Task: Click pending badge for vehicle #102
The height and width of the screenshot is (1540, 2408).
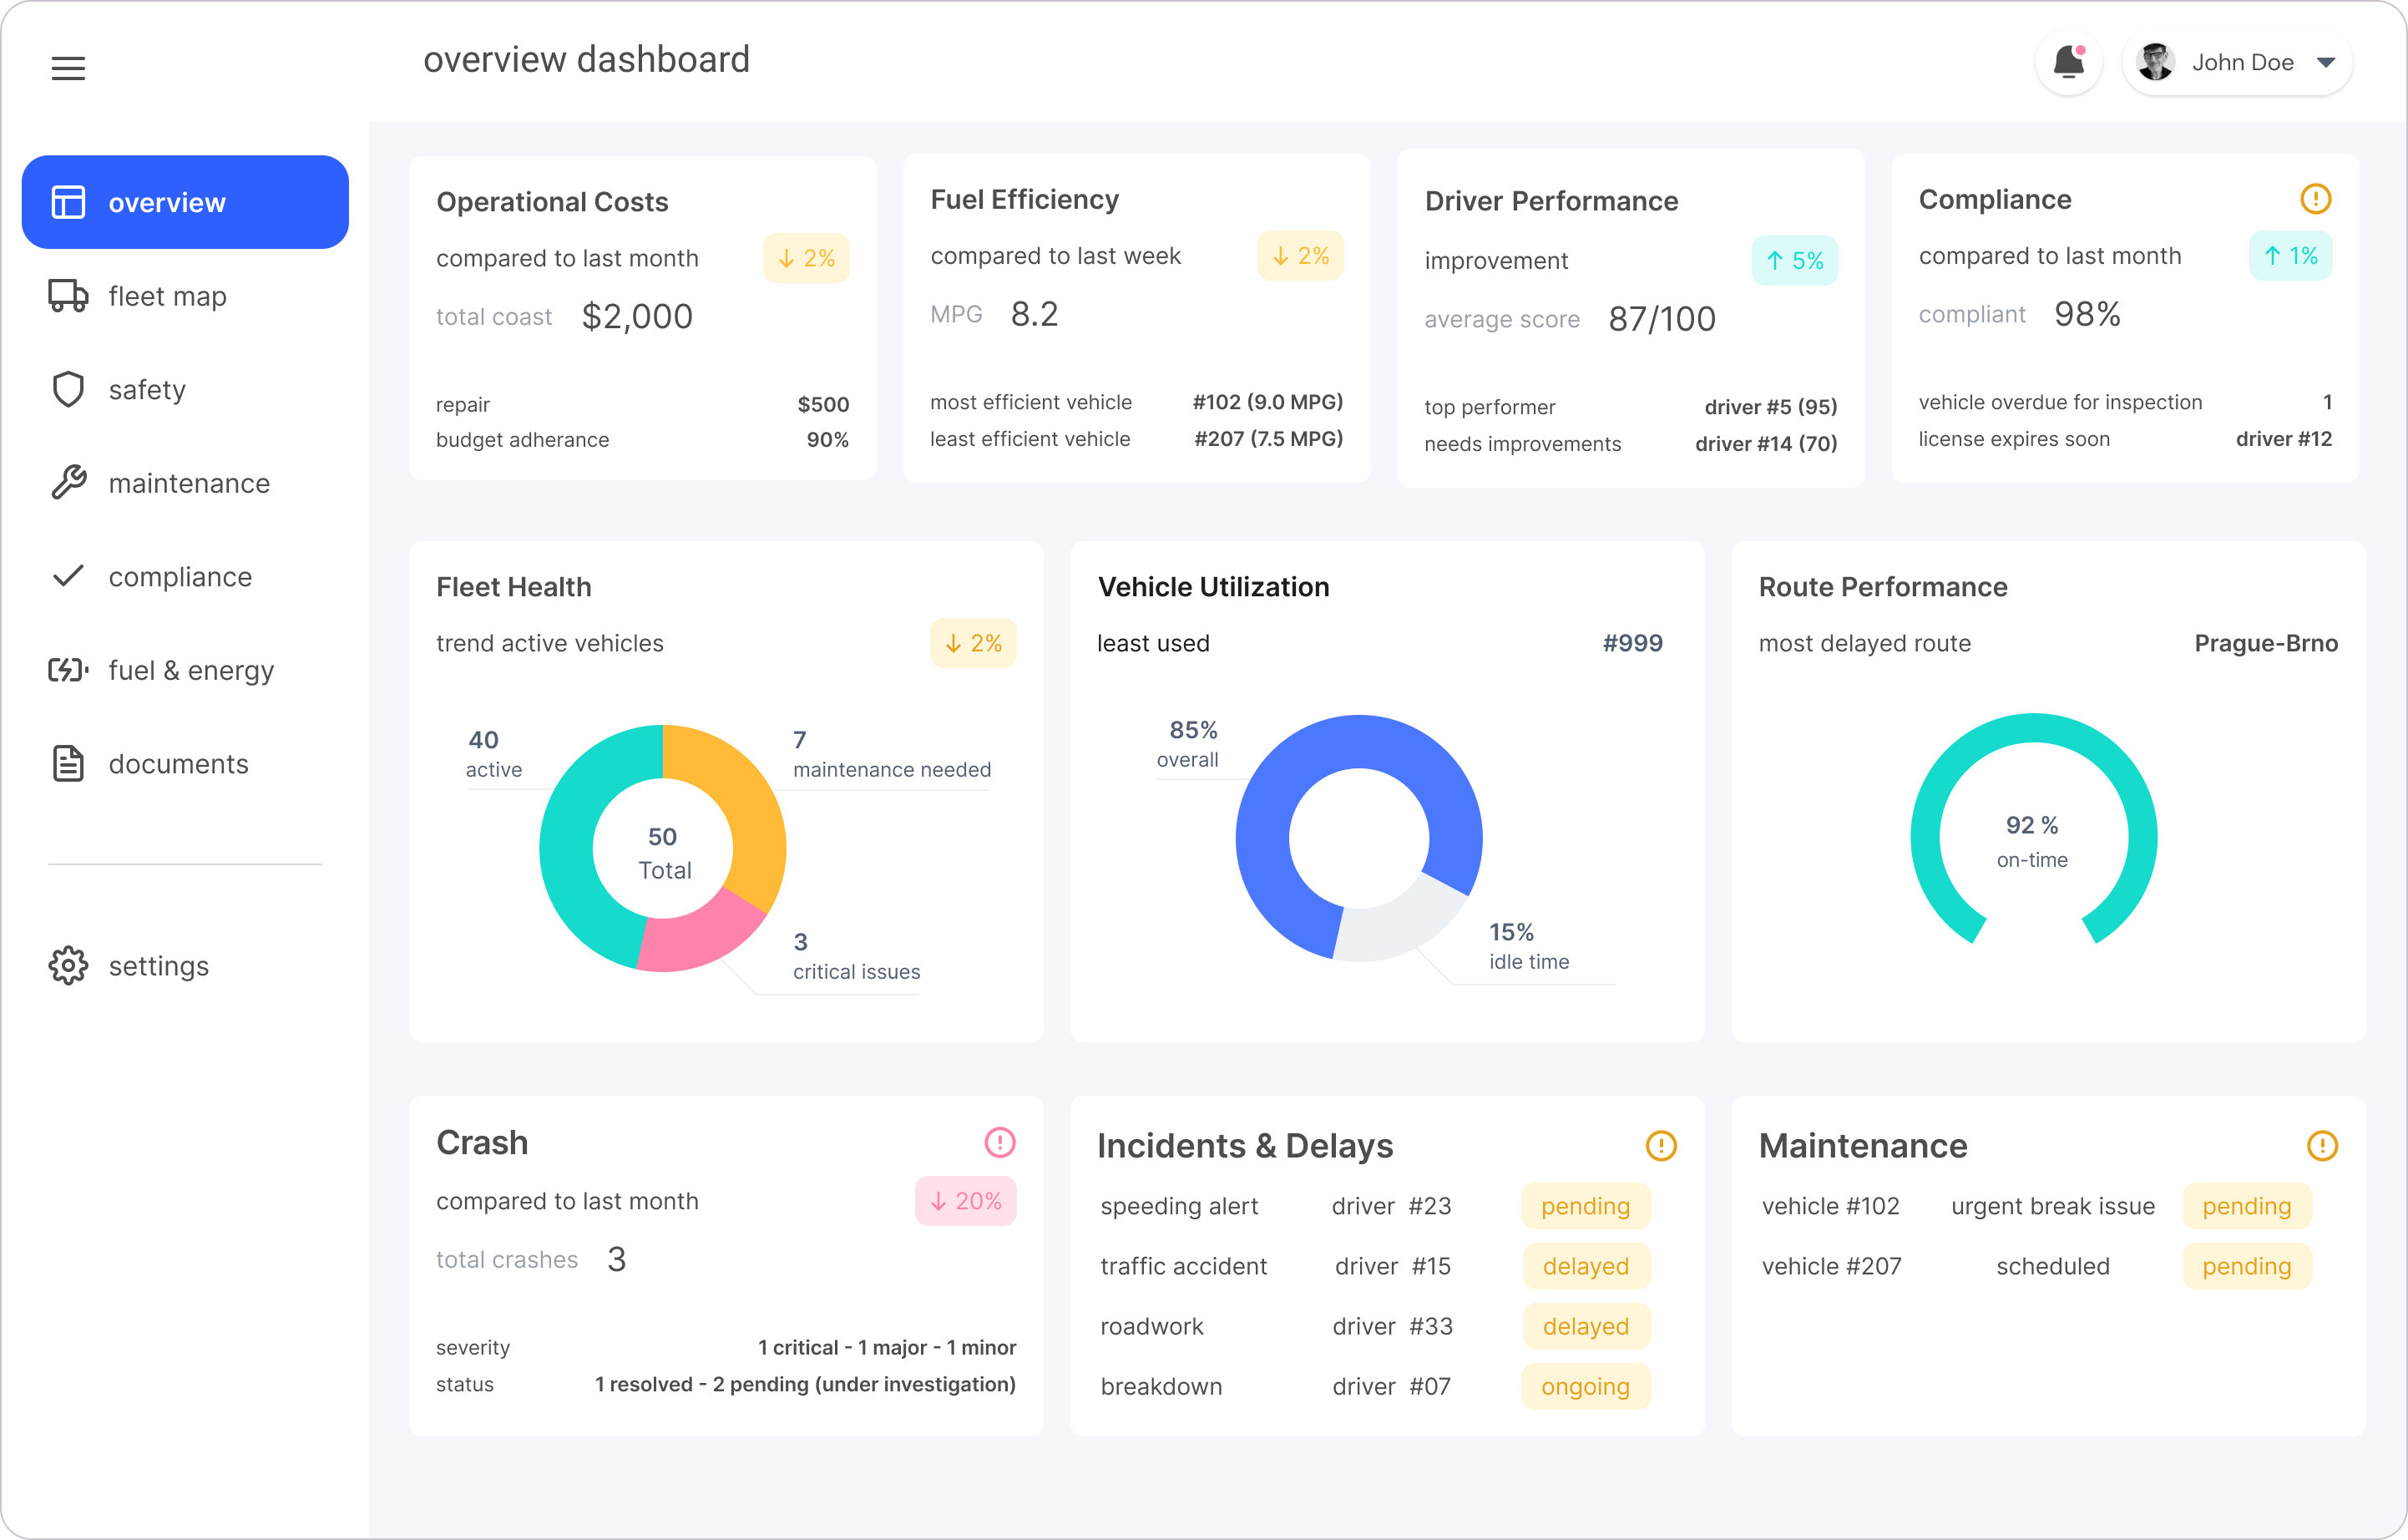Action: point(2246,1206)
